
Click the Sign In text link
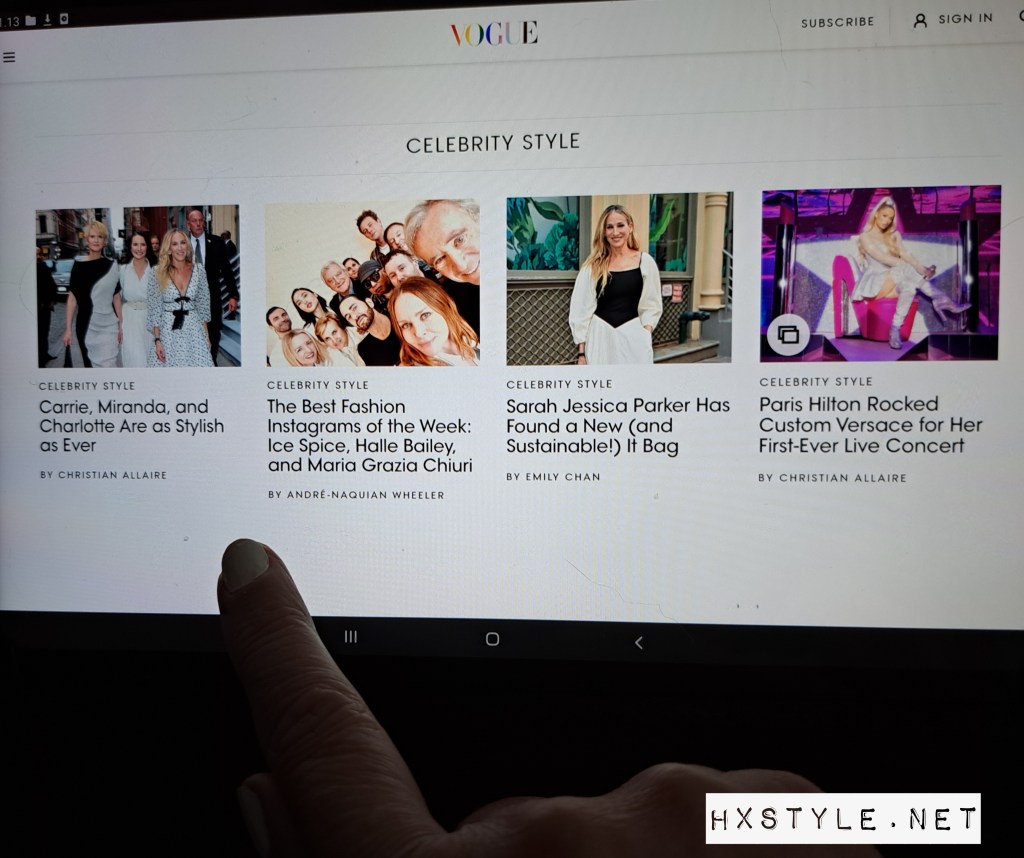[x=965, y=18]
